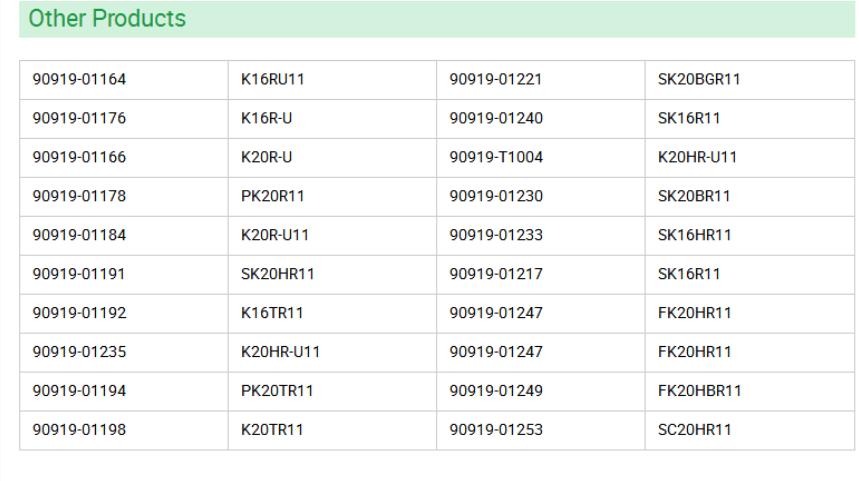Click part number 90919-01235
The height and width of the screenshot is (481, 859).
[79, 352]
